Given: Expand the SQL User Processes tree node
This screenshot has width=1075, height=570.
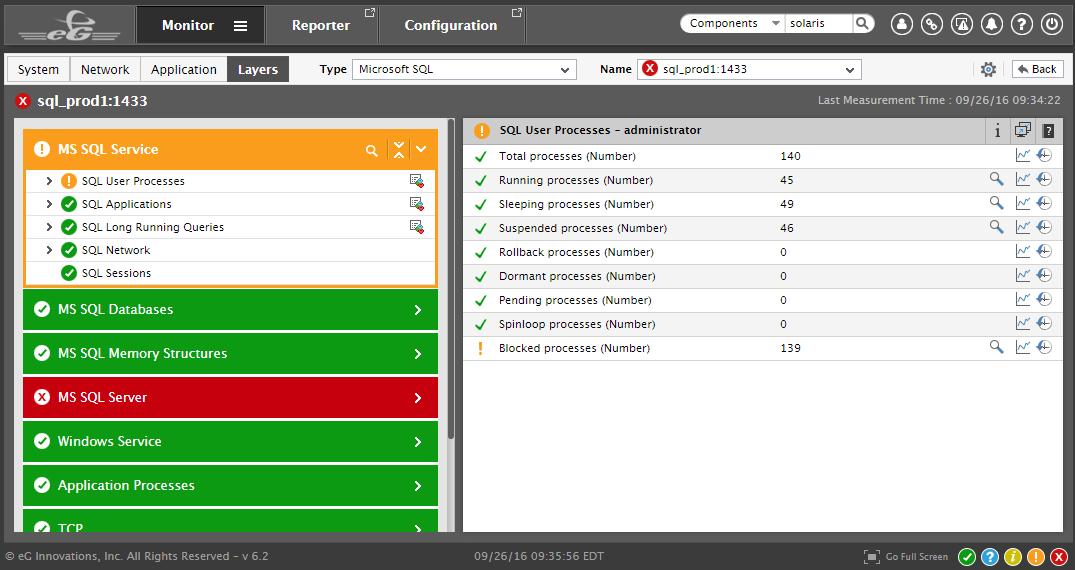Looking at the screenshot, I should (x=49, y=181).
